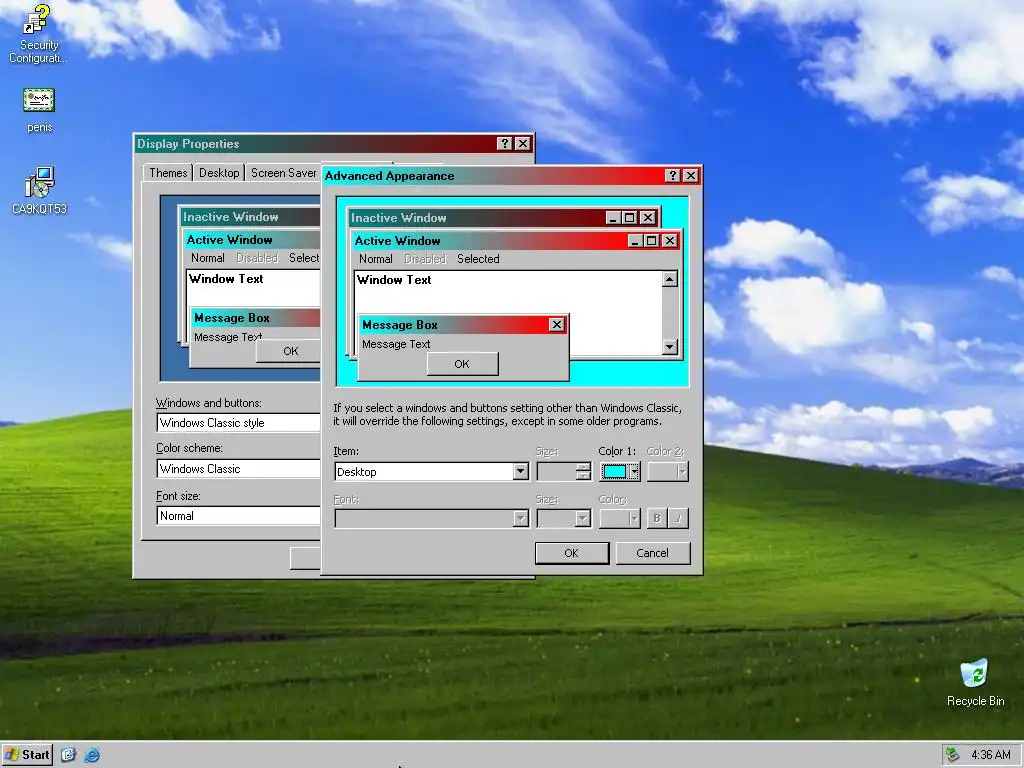Image resolution: width=1024 pixels, height=768 pixels.
Task: Open the Color scheme dropdown in Display Properties
Action: [x=238, y=469]
